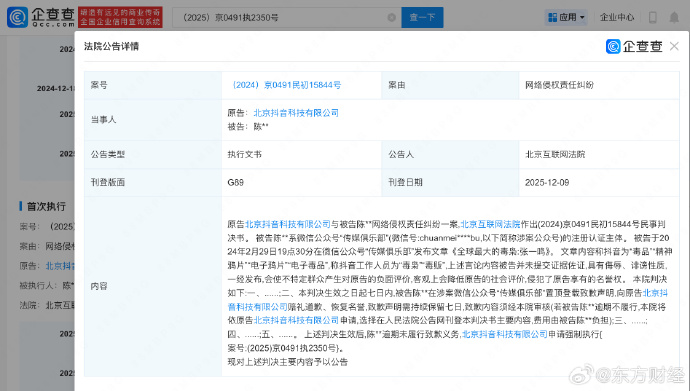Click the mobile phone icon in header
The image size is (690, 391).
pyautogui.click(x=653, y=18)
